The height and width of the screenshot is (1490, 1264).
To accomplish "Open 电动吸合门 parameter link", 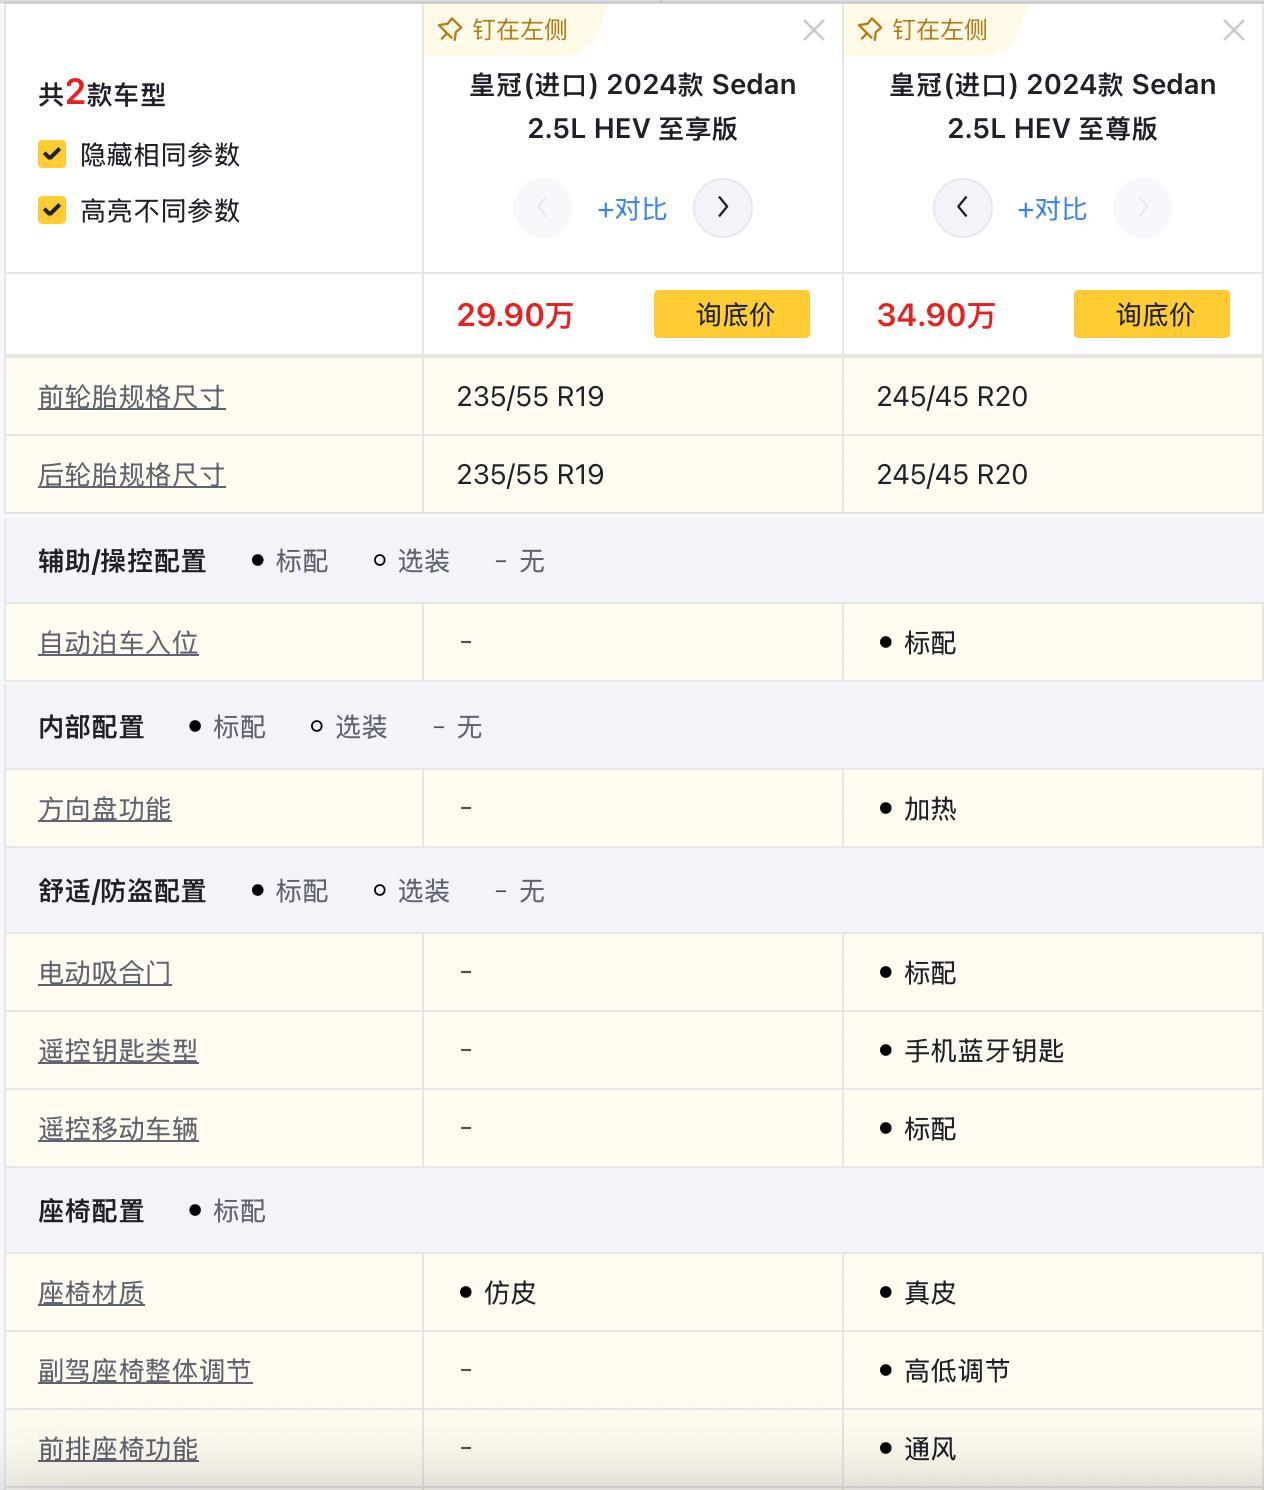I will [105, 973].
